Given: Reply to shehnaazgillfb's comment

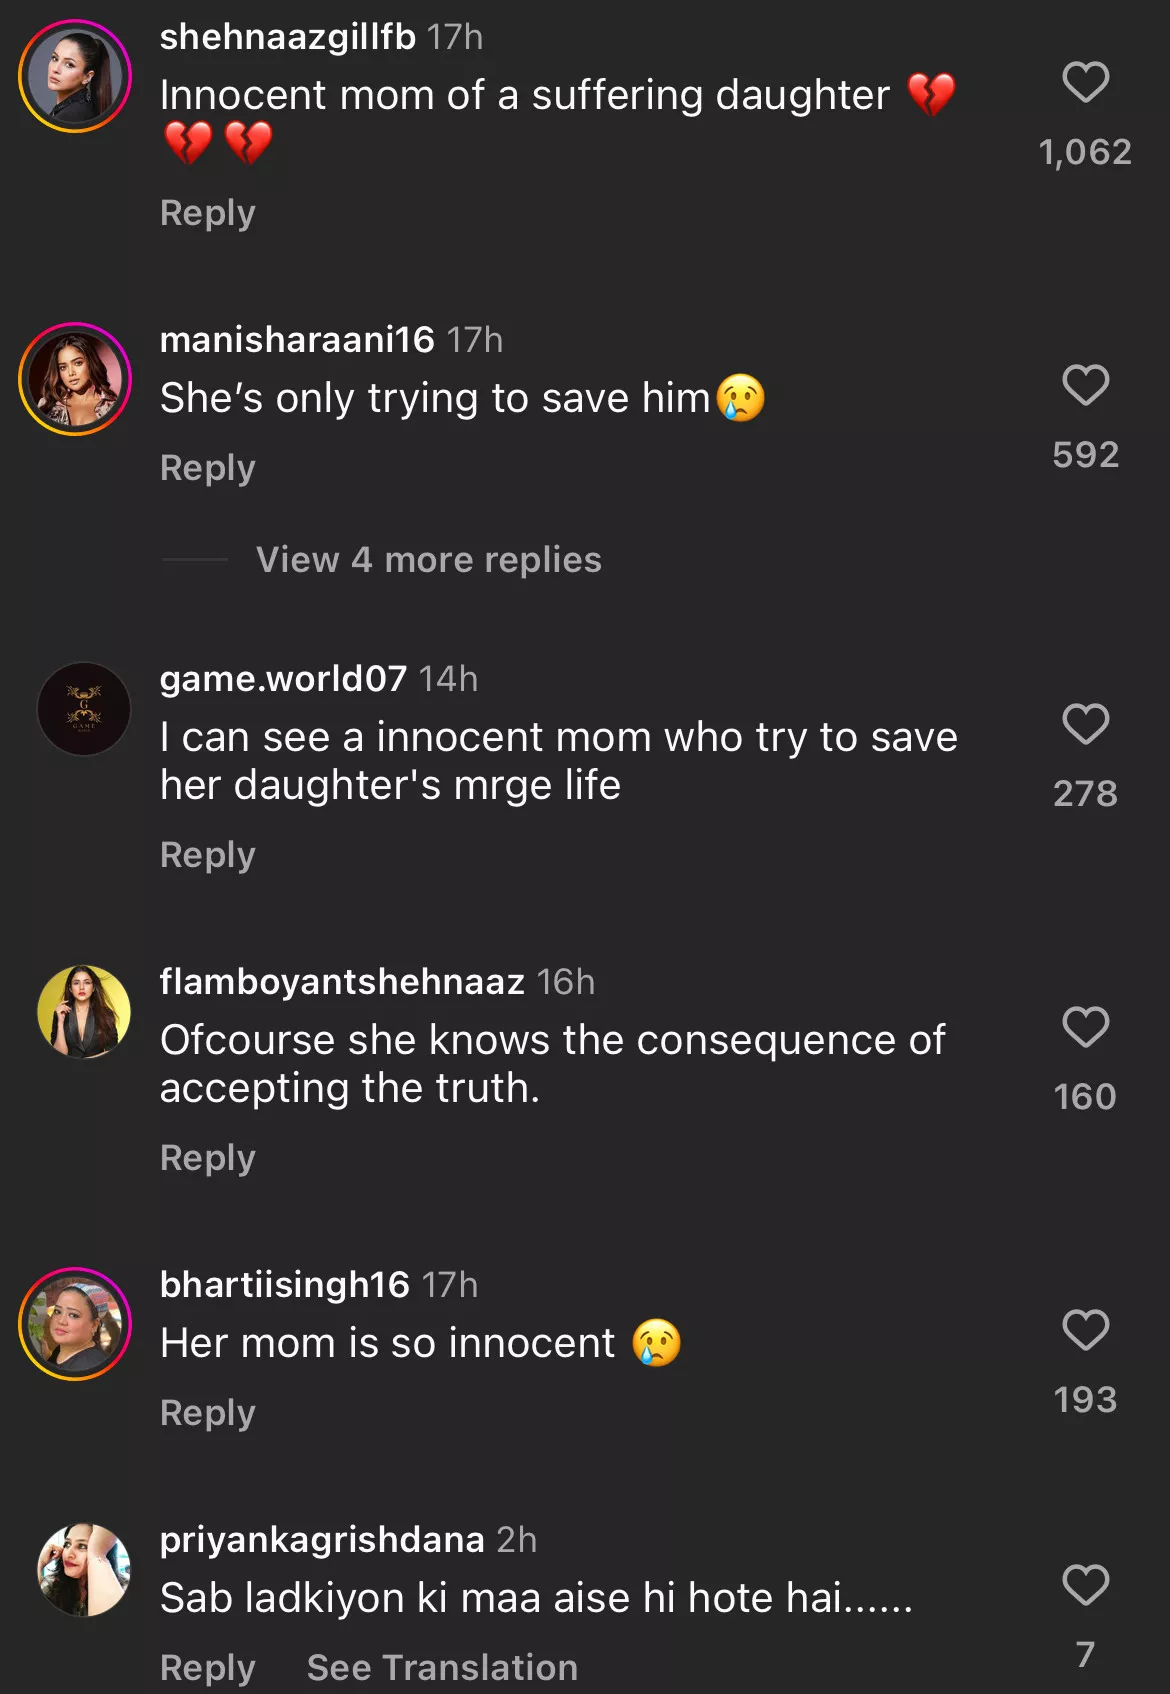Looking at the screenshot, I should tap(208, 213).
